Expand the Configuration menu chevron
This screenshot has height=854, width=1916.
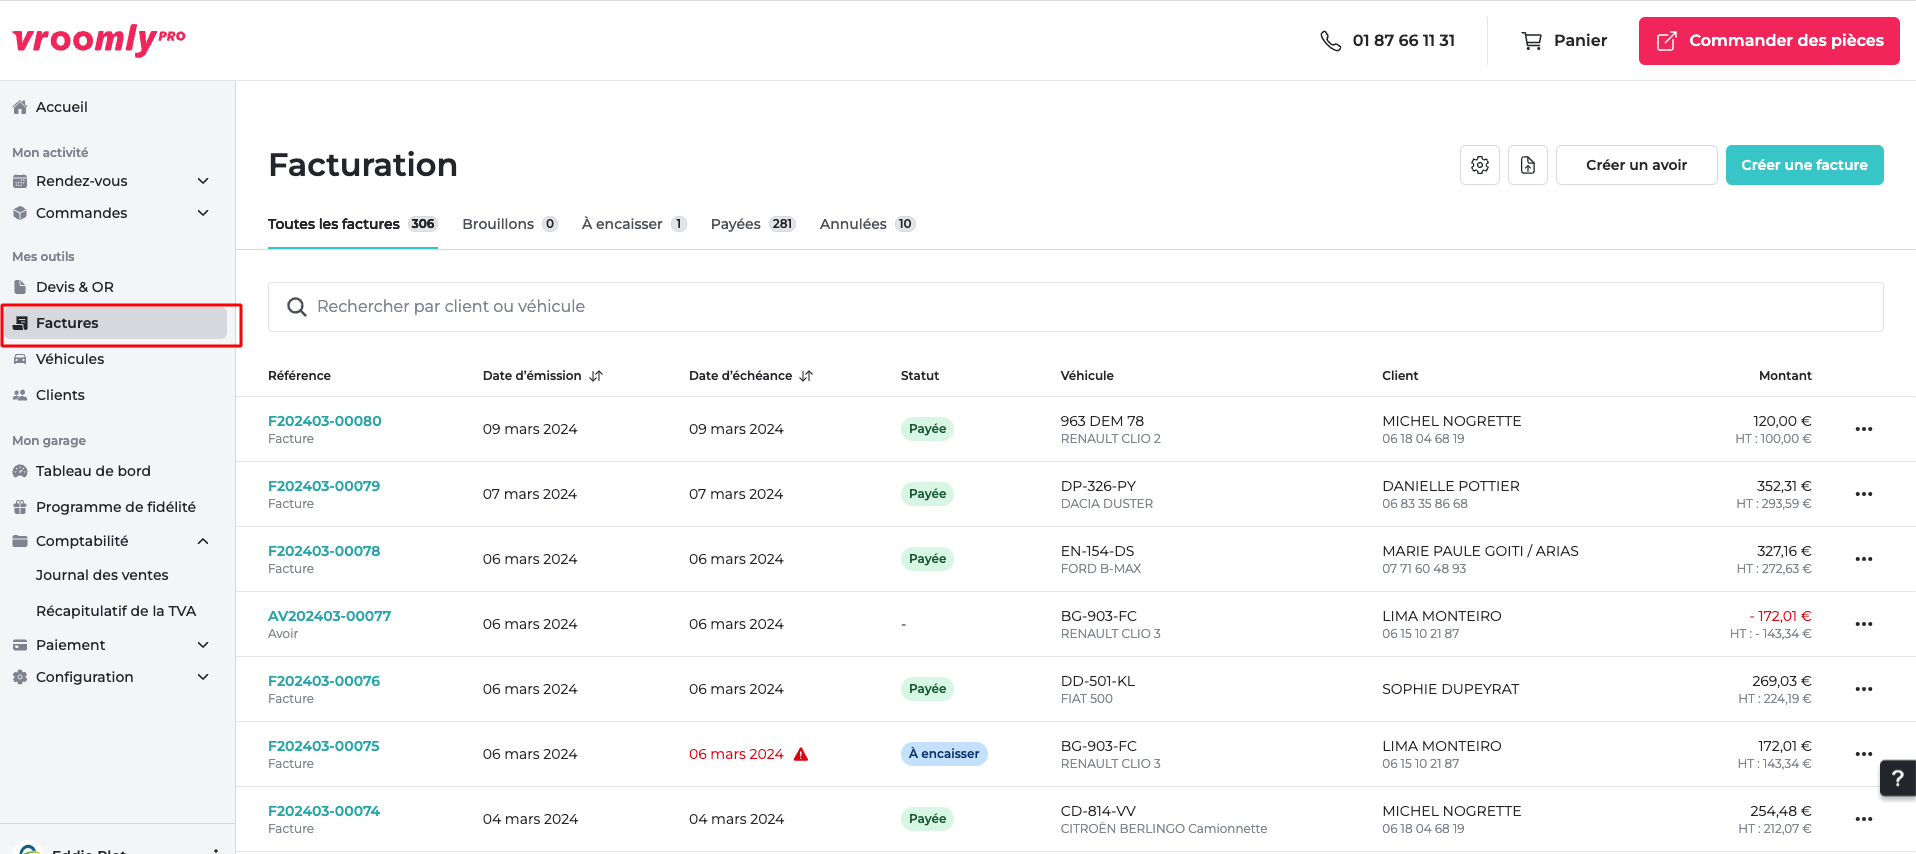click(x=203, y=677)
